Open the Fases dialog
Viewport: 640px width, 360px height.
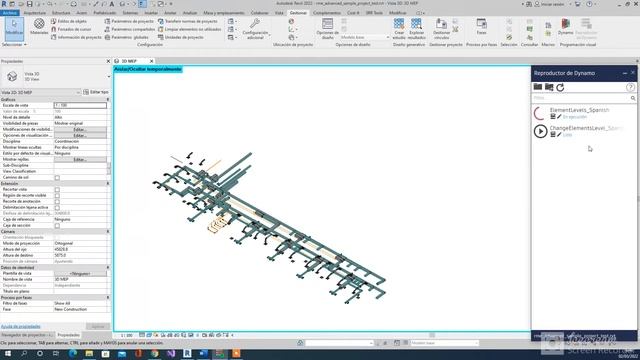[x=482, y=27]
